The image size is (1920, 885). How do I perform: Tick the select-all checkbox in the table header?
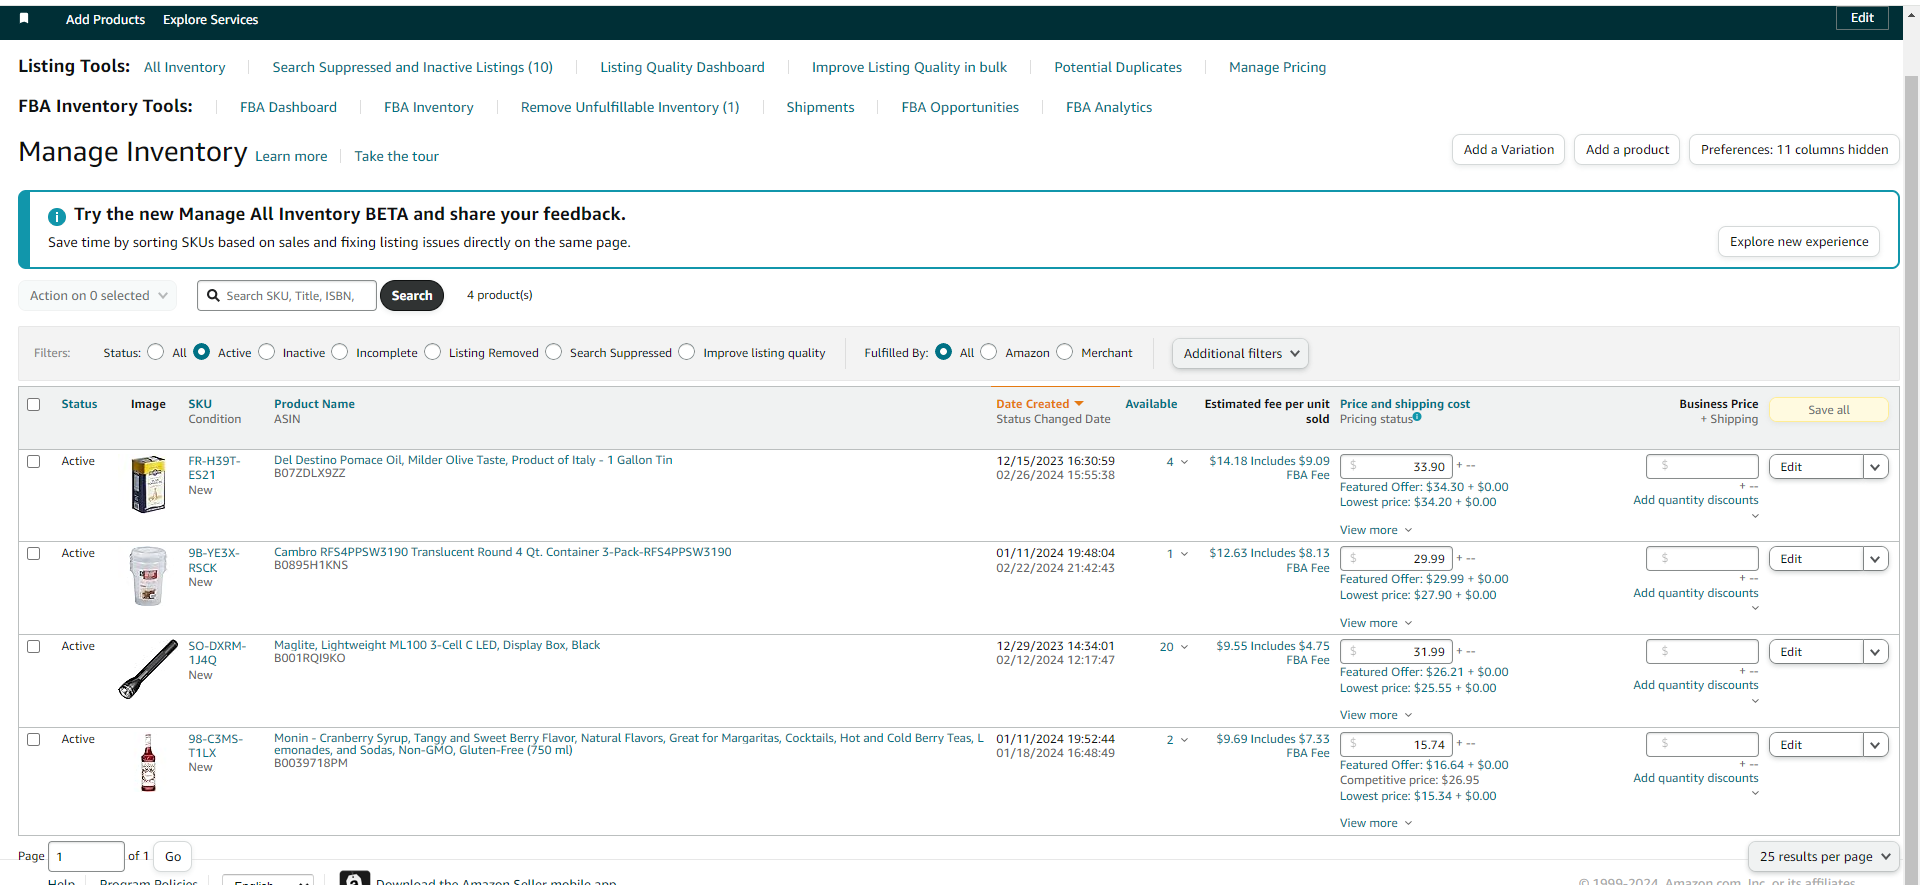[34, 405]
